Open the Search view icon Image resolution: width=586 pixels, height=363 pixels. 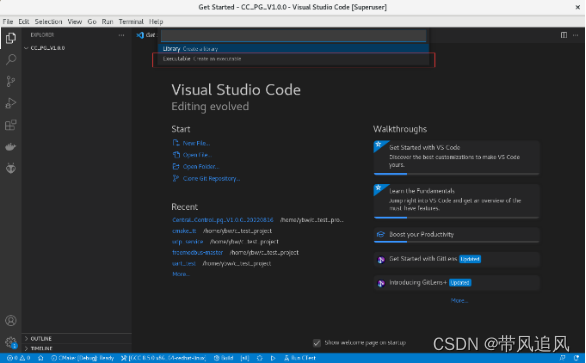coord(11,59)
